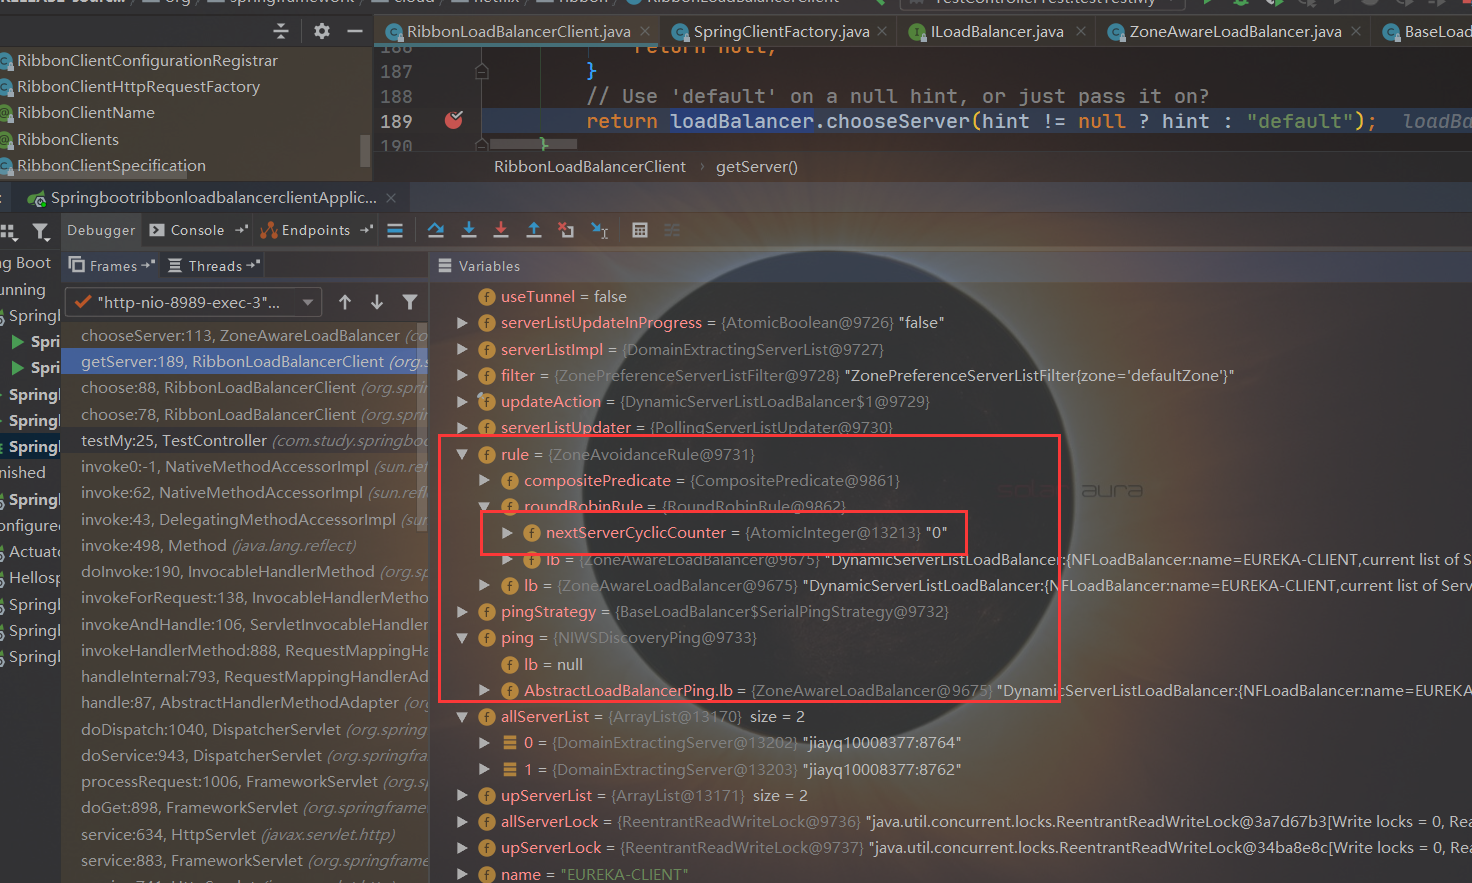Open RibbonClientName in project tree
This screenshot has height=883, width=1472.
pyautogui.click(x=85, y=113)
